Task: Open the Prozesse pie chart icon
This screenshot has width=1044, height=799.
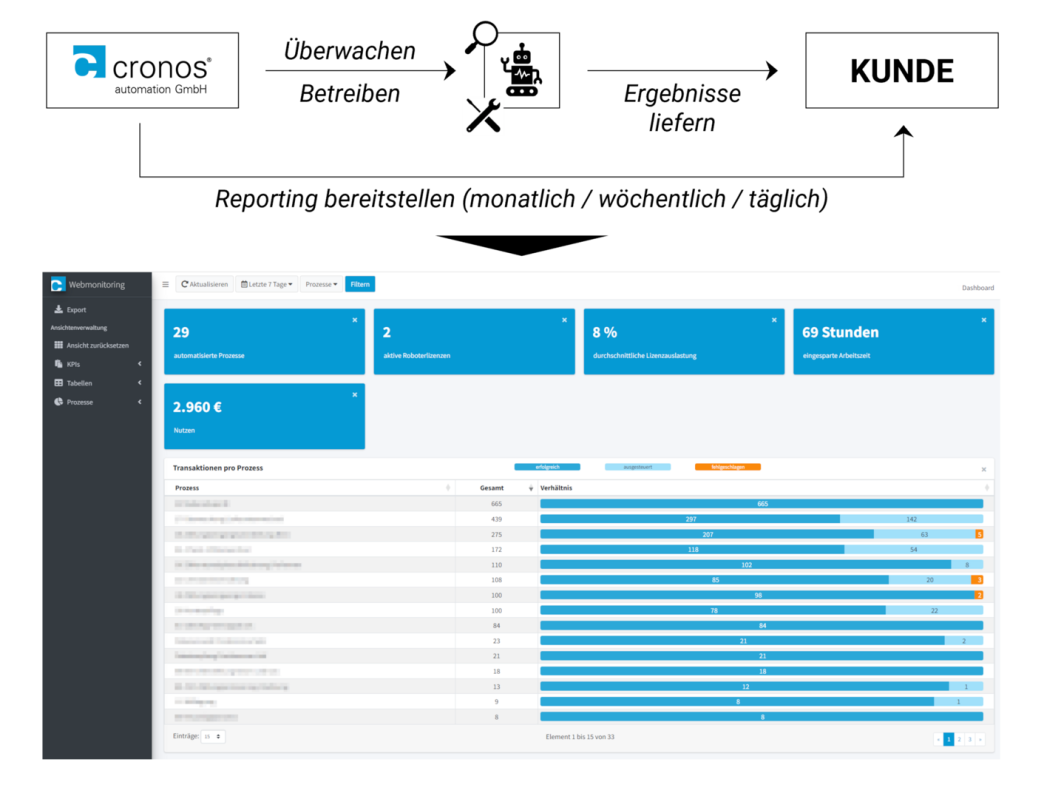Action: 58,402
